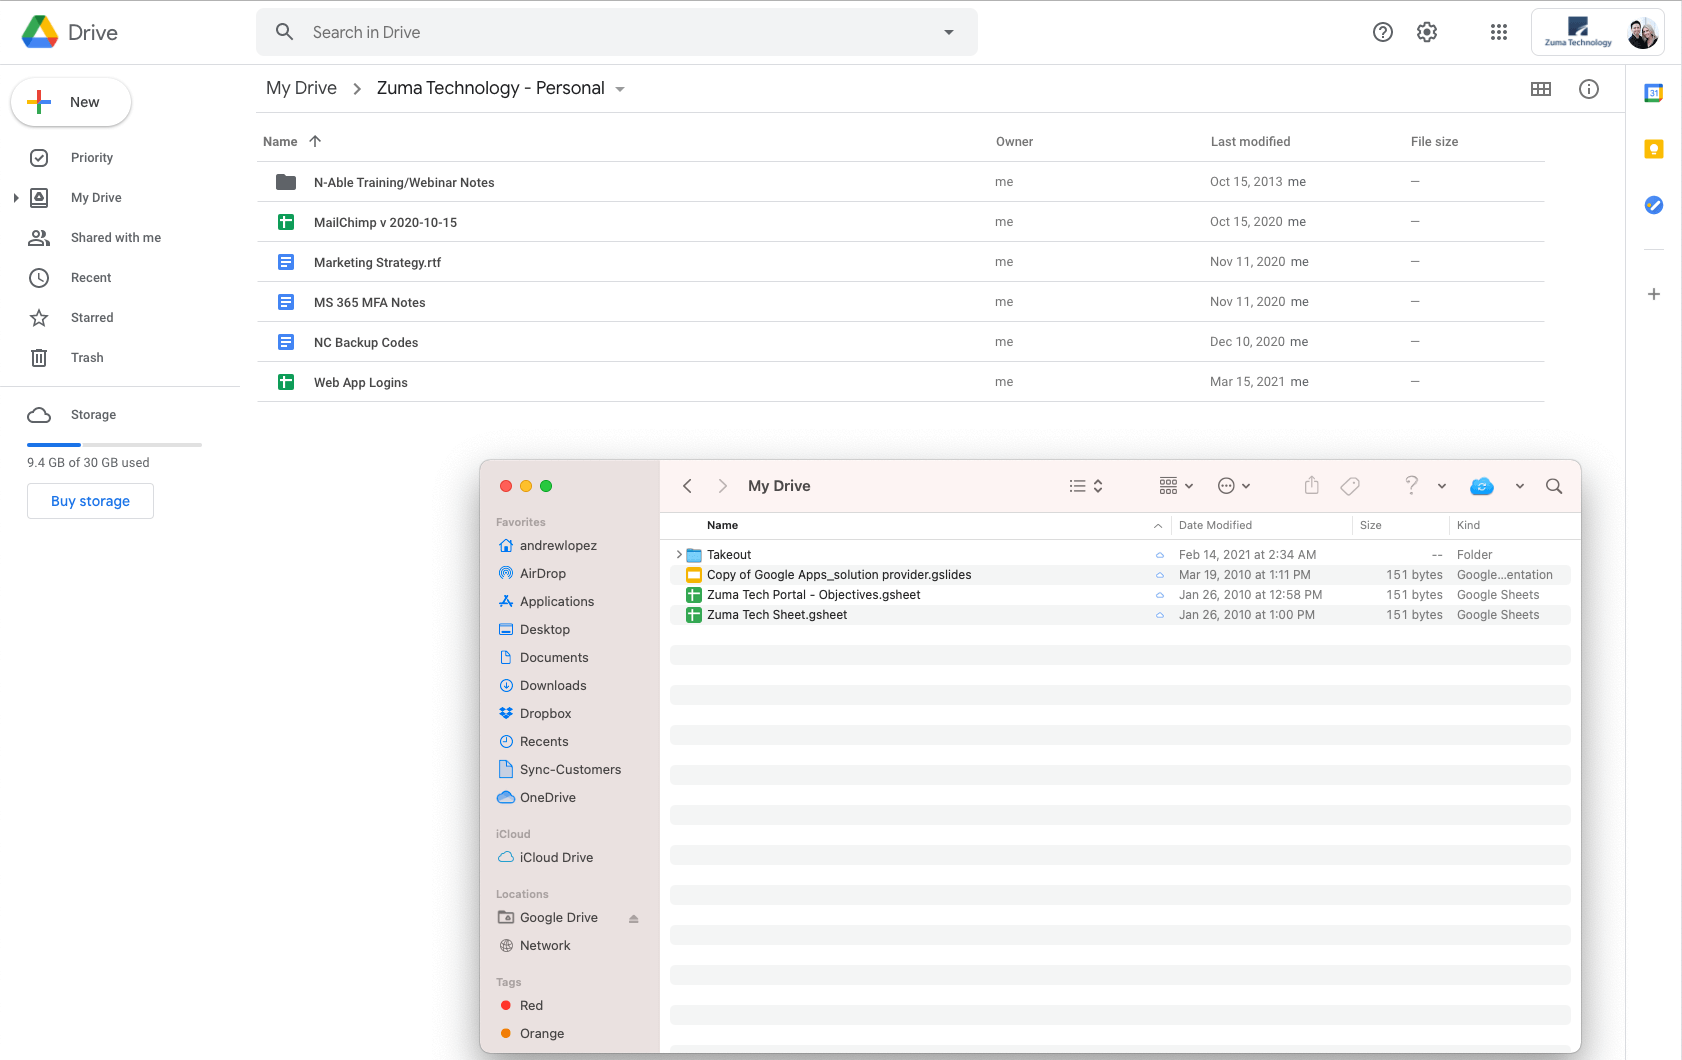1682x1060 pixels.
Task: Select Web App Logins file row
Action: [x=900, y=382]
